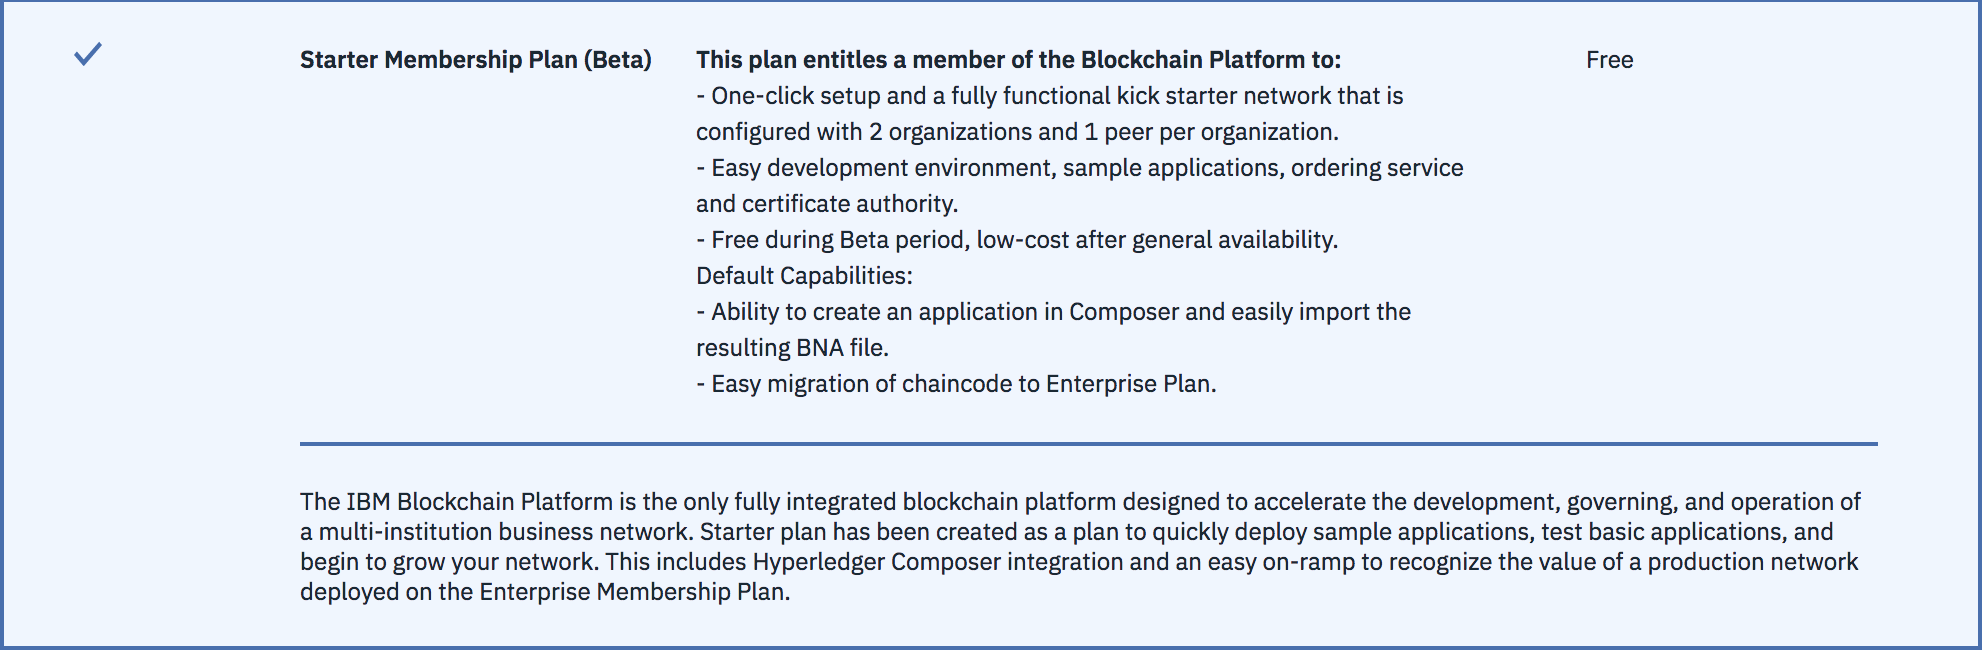
Task: Click the 'Free' price label
Action: click(1609, 60)
